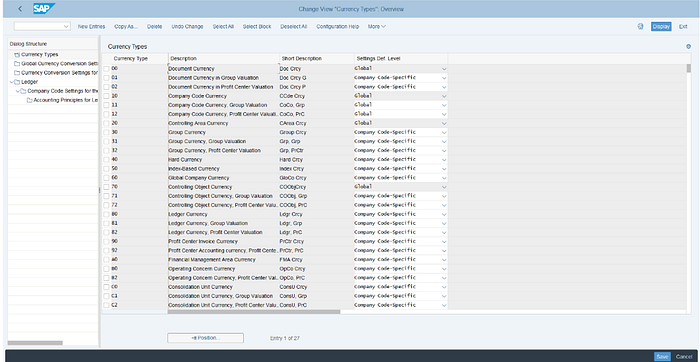The width and height of the screenshot is (700, 362).
Task: Open Settings Def. Level dropdown for row C2
Action: coord(444,305)
